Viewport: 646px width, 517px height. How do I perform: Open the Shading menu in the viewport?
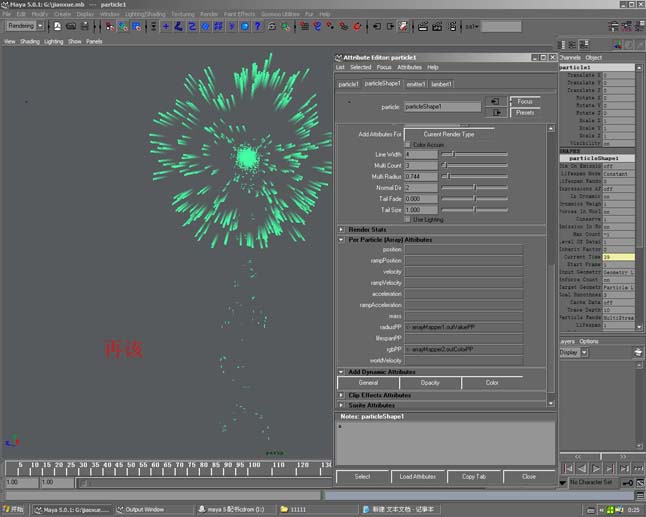tap(30, 42)
